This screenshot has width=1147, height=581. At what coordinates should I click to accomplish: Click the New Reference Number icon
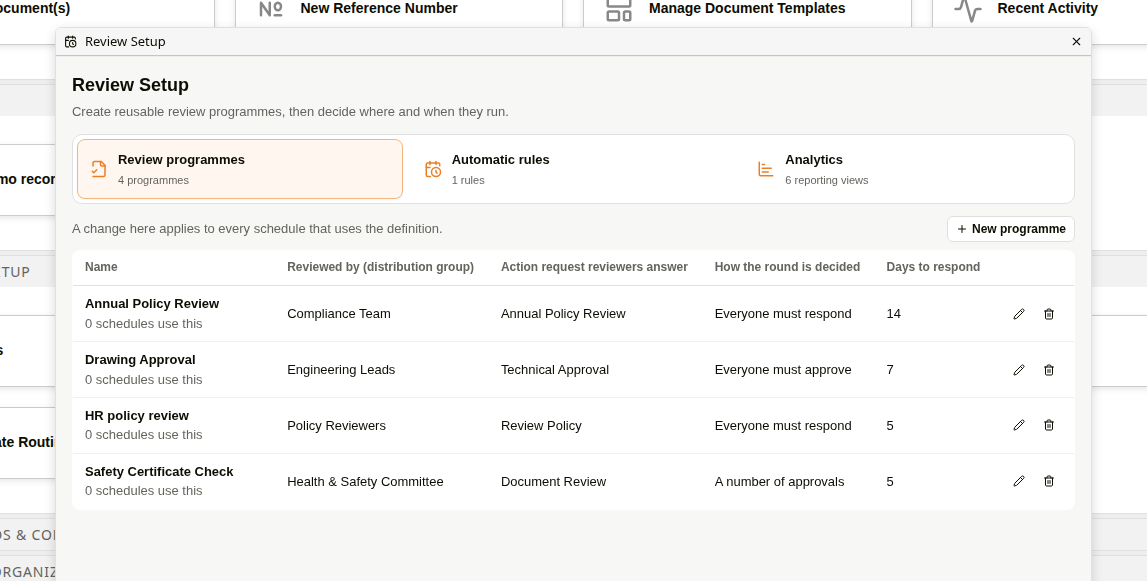point(271,9)
